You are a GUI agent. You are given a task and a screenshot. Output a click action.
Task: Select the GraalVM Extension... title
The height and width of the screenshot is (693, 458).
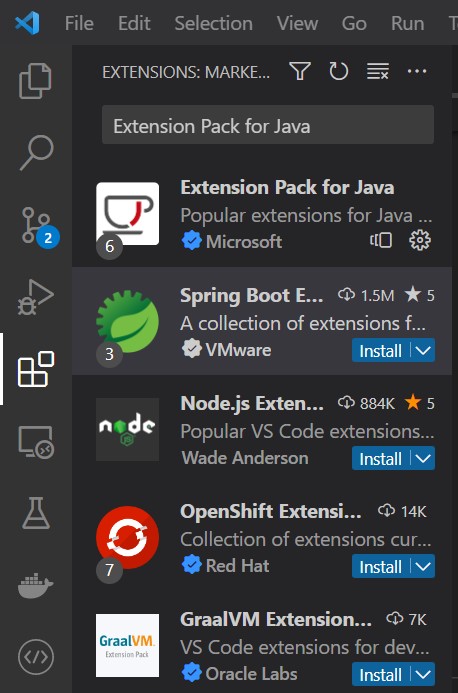pyautogui.click(x=276, y=620)
